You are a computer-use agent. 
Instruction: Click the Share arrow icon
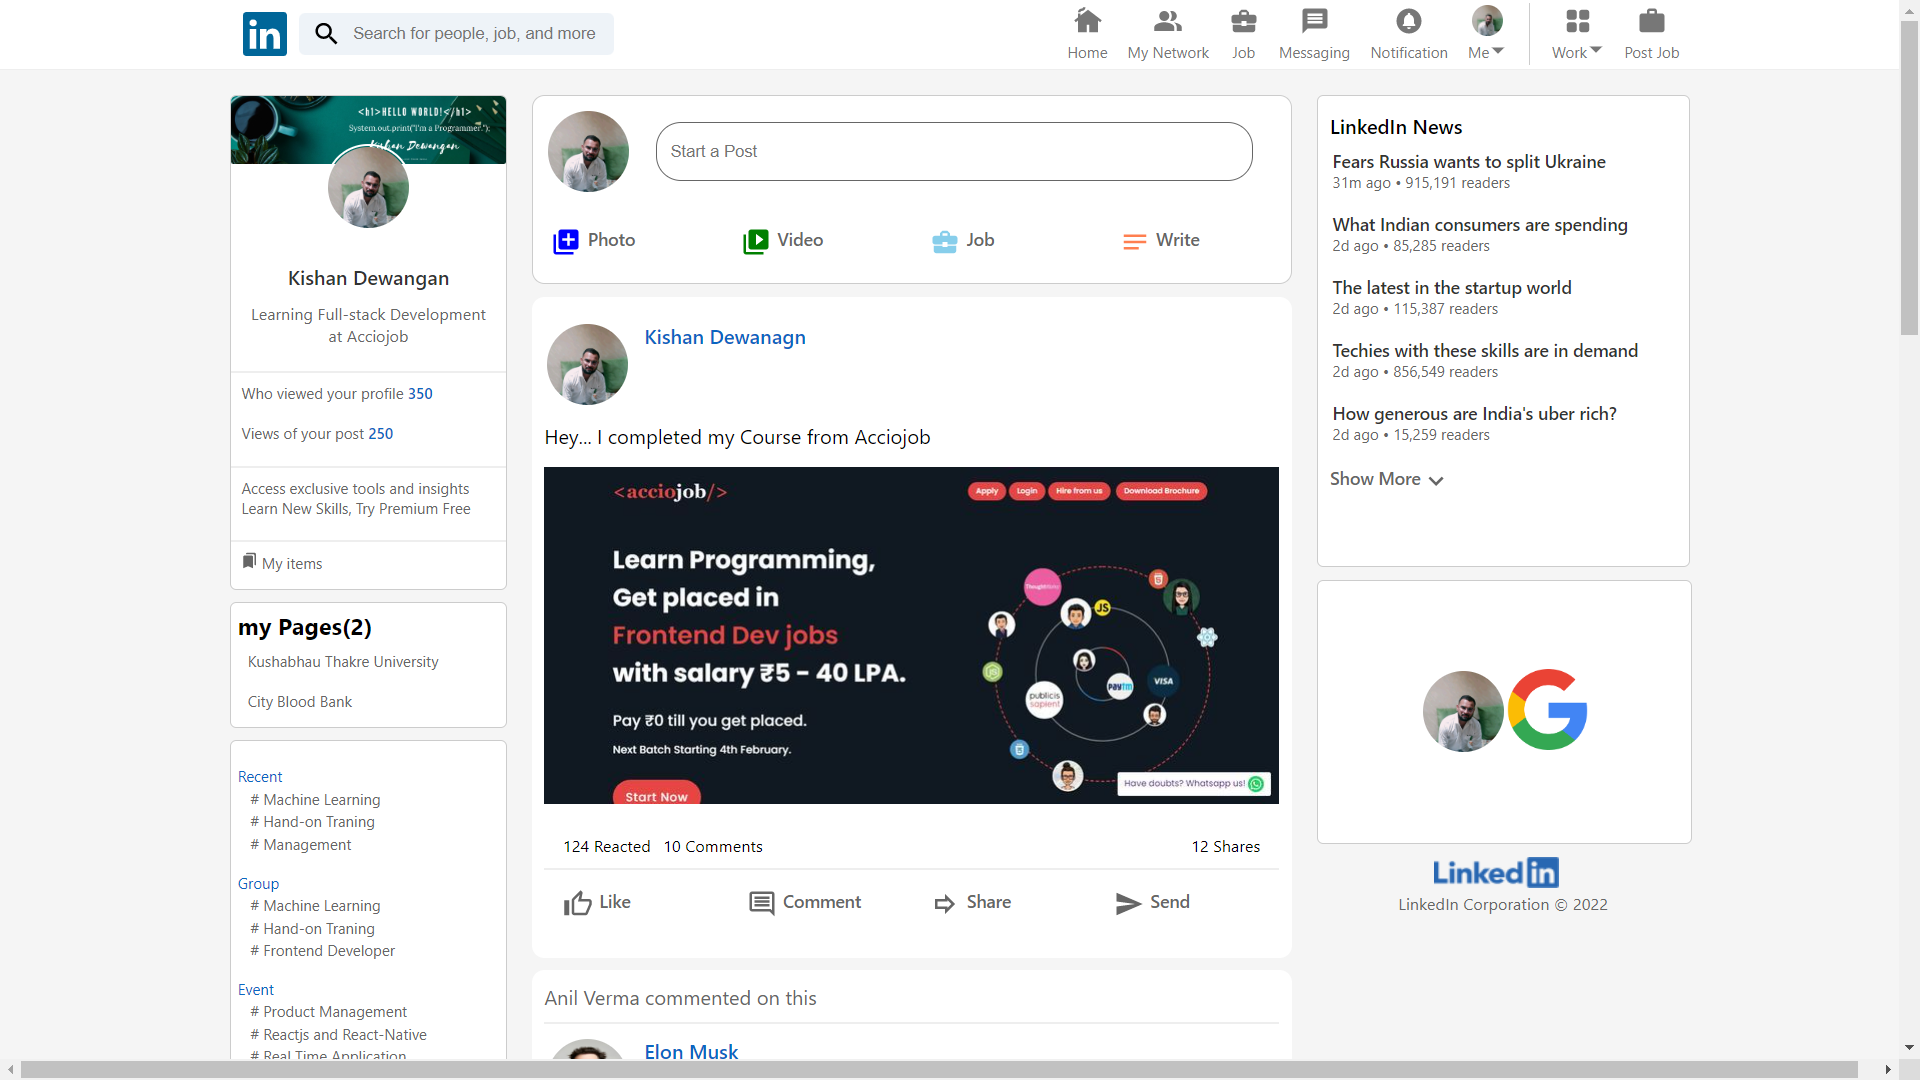[945, 904]
